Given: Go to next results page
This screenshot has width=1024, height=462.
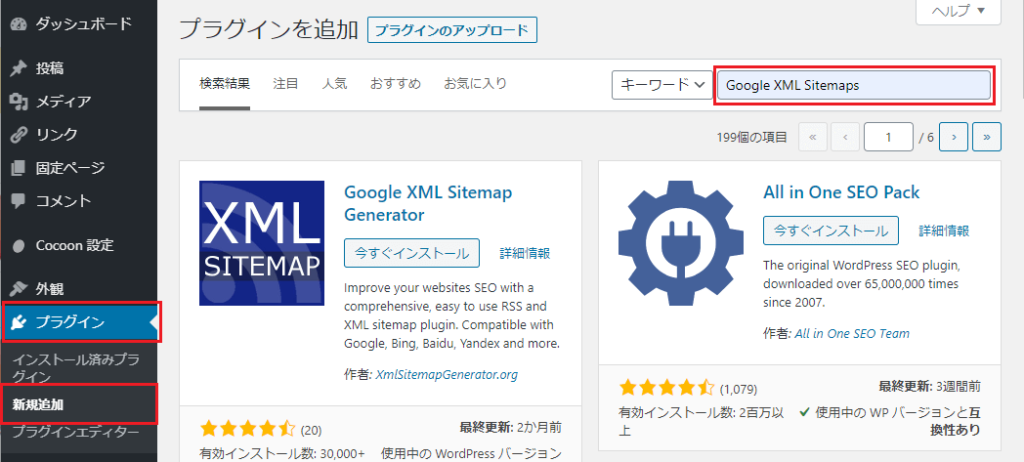Looking at the screenshot, I should coord(954,137).
